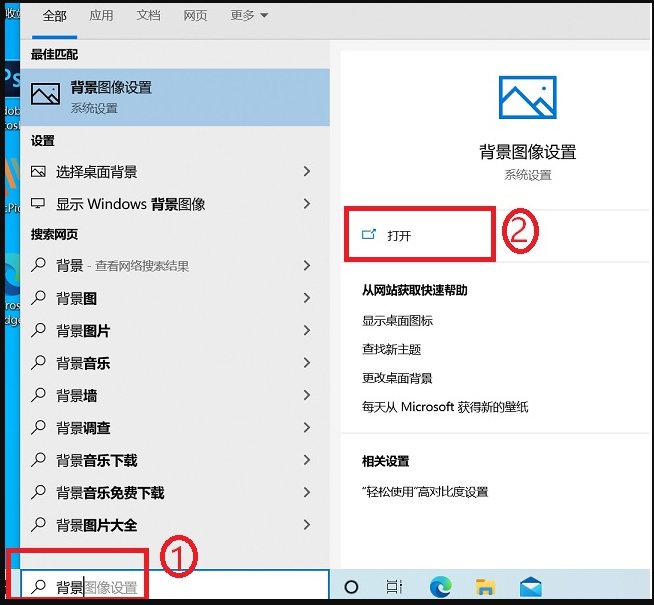
Task: Expand the 背景音乐下载 suggestion arrow
Action: (307, 460)
